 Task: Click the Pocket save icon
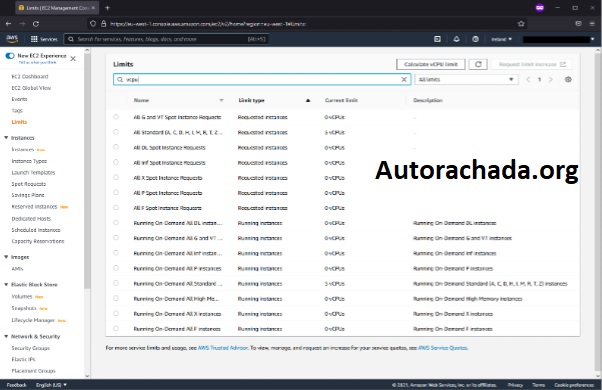pyautogui.click(x=578, y=24)
